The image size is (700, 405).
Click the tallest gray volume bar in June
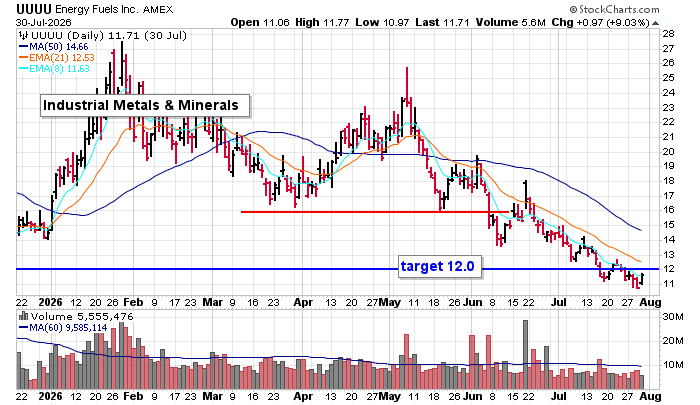pos(525,355)
